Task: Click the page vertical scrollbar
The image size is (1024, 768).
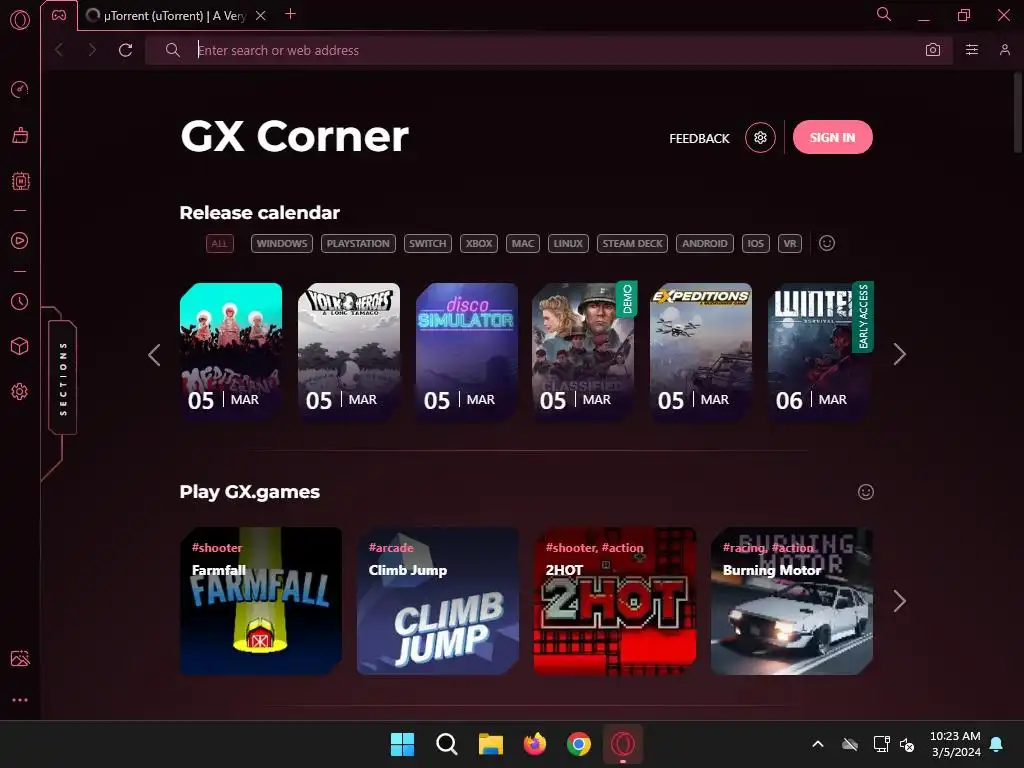Action: coord(1017,112)
